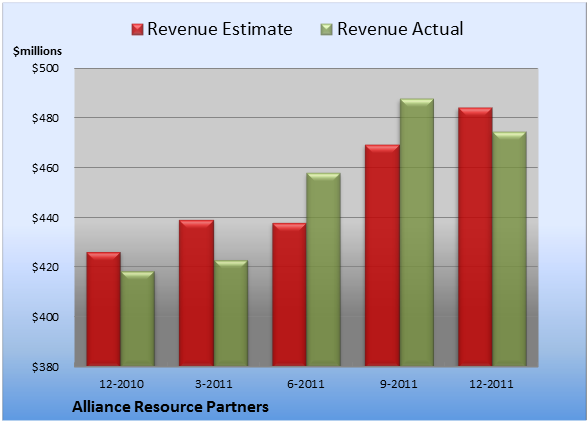Click the '$millions' axis unit label

point(37,51)
